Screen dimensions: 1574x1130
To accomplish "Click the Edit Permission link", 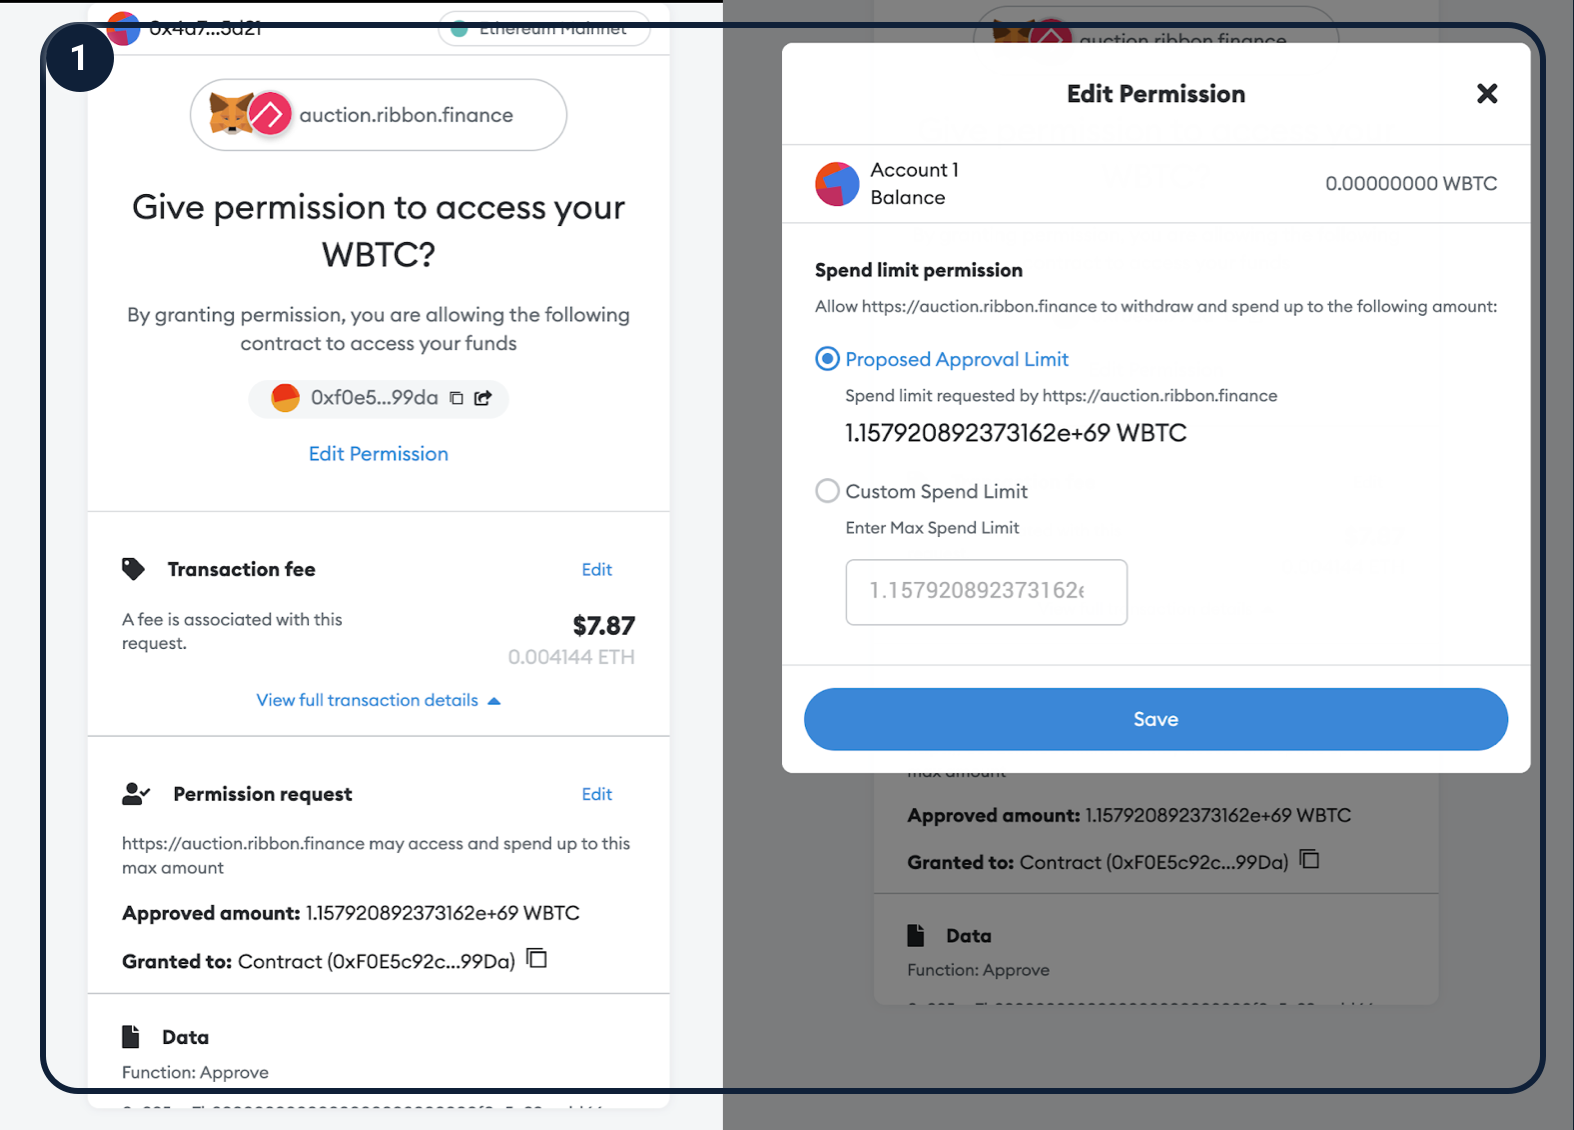I will click(x=378, y=454).
